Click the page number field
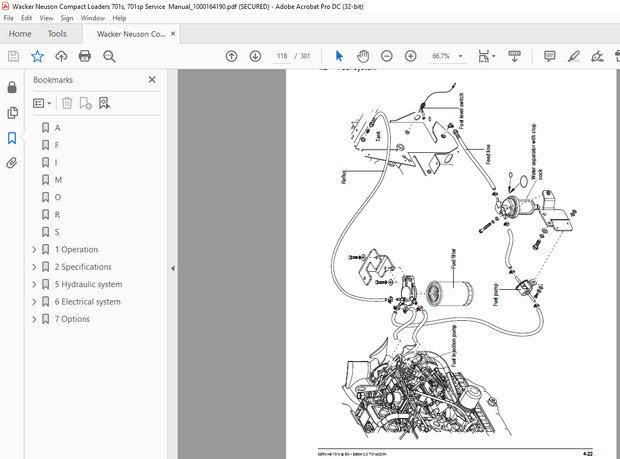 (282, 56)
